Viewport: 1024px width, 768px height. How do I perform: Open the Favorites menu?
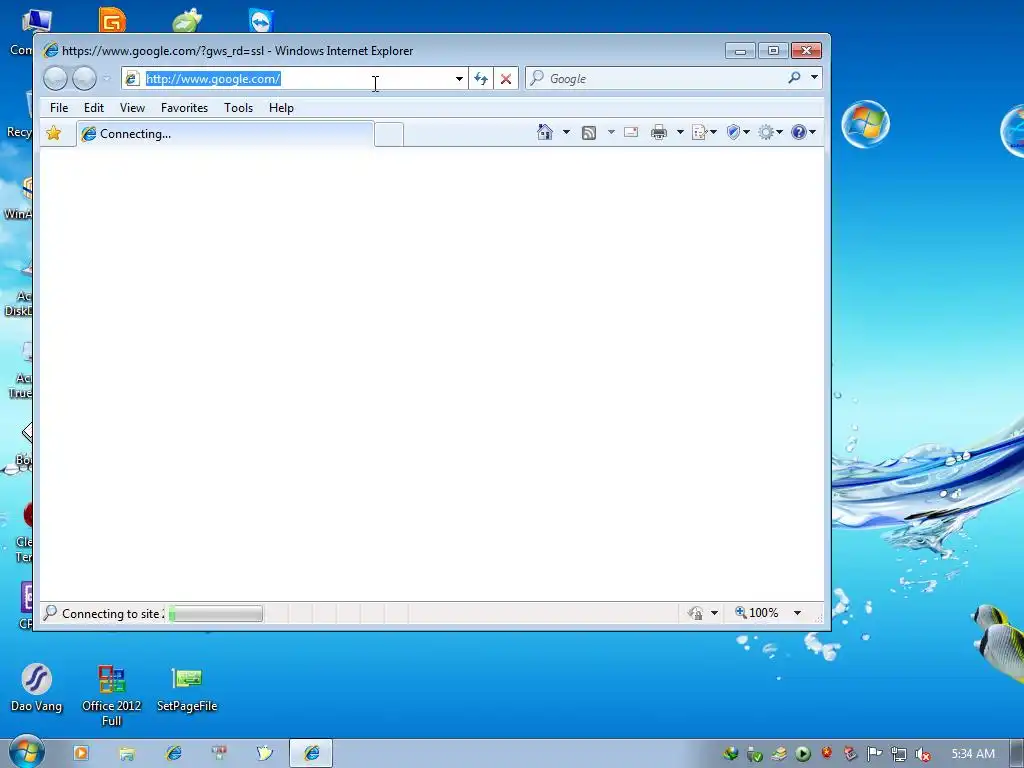184,108
